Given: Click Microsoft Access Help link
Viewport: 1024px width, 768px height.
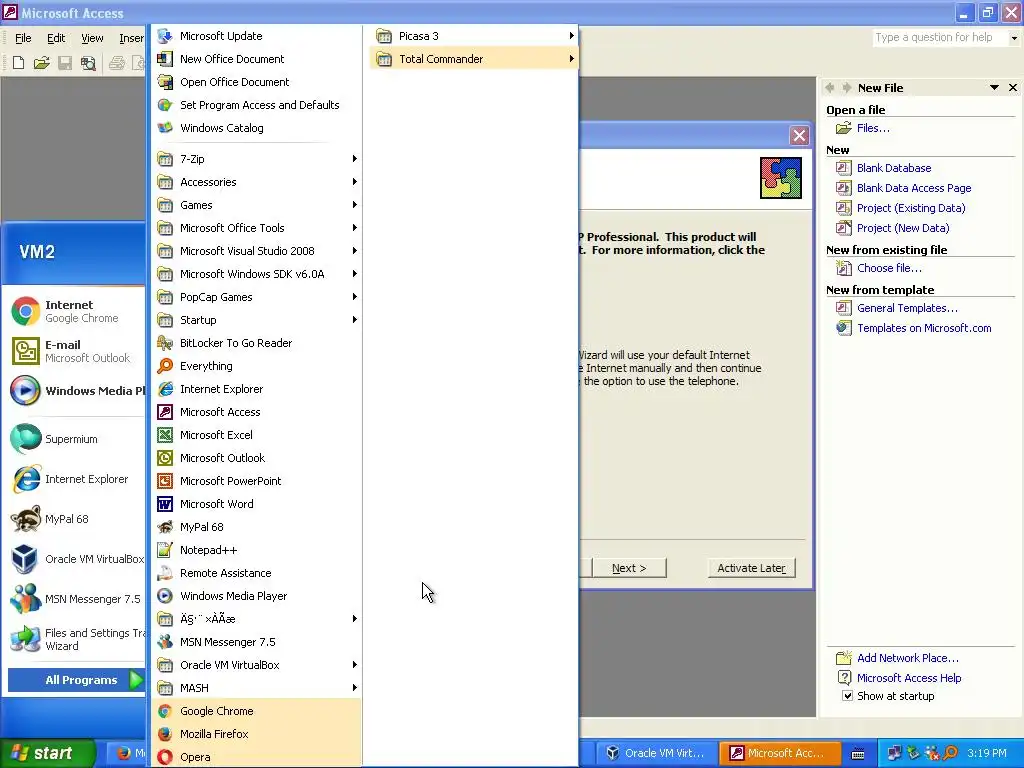Looking at the screenshot, I should [x=909, y=678].
